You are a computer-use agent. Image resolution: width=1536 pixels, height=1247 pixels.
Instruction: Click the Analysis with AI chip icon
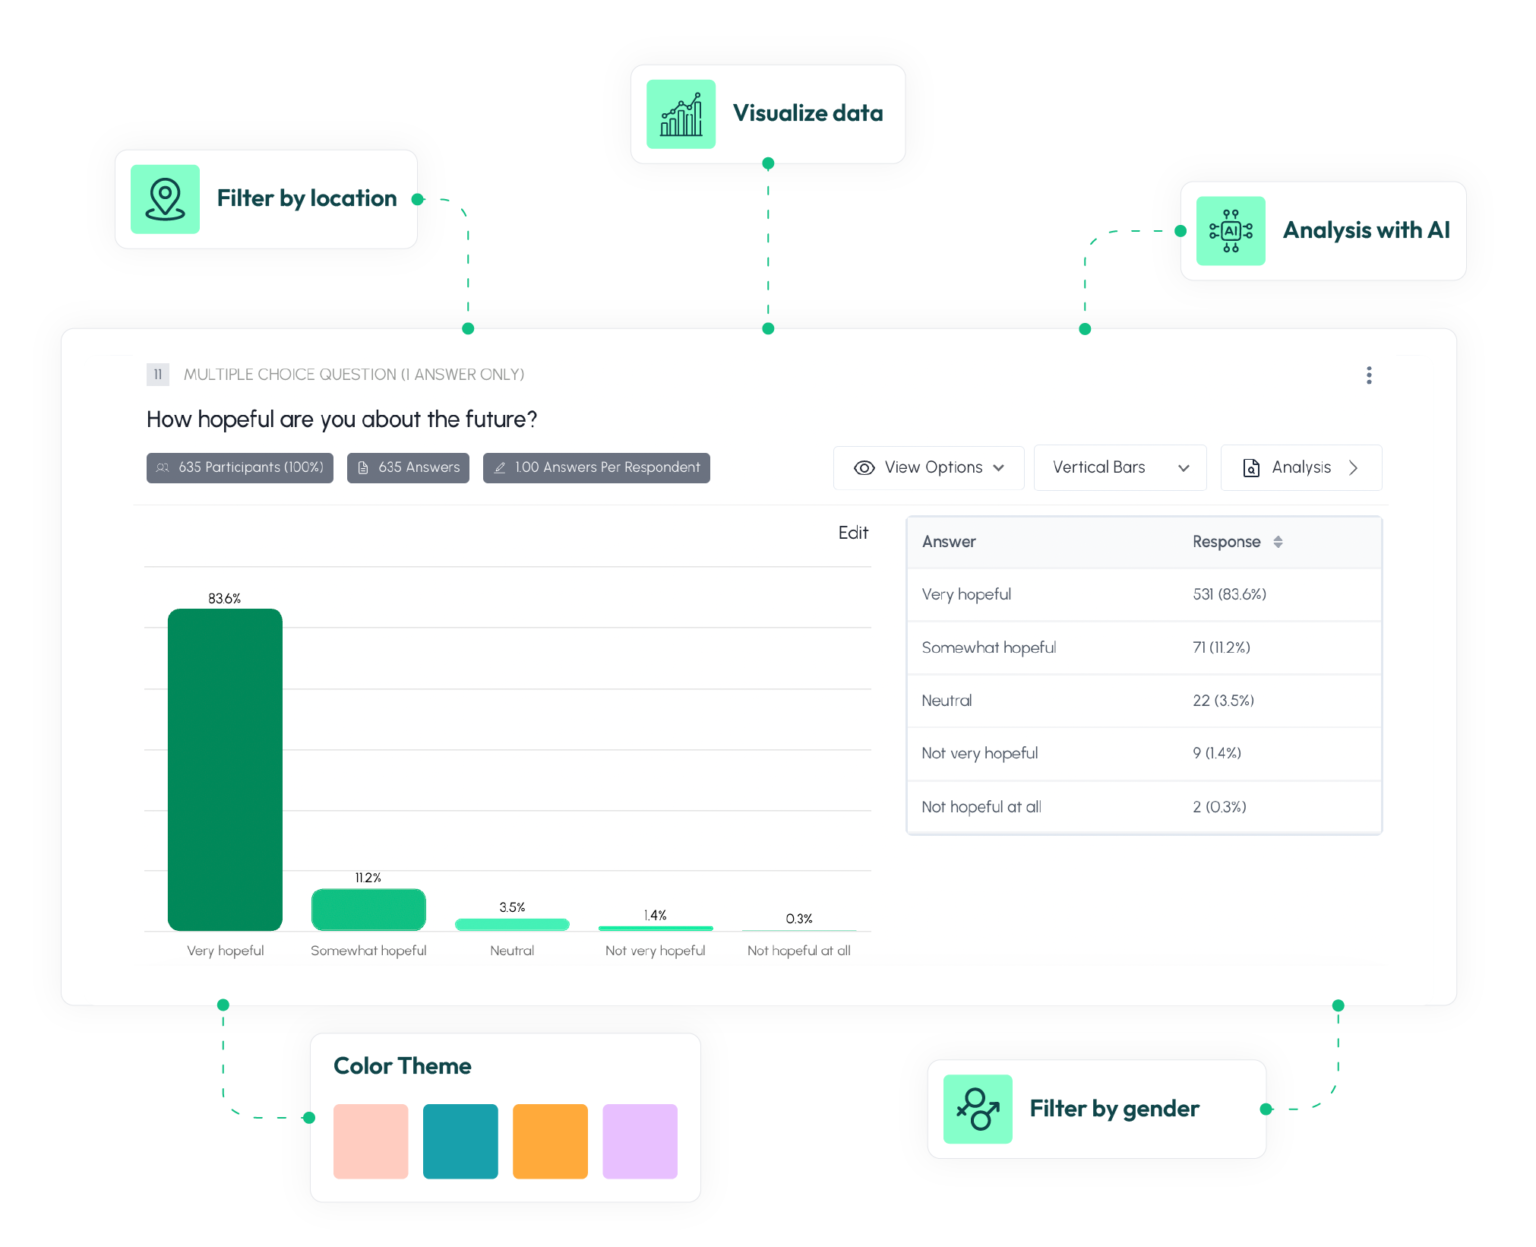[1231, 231]
